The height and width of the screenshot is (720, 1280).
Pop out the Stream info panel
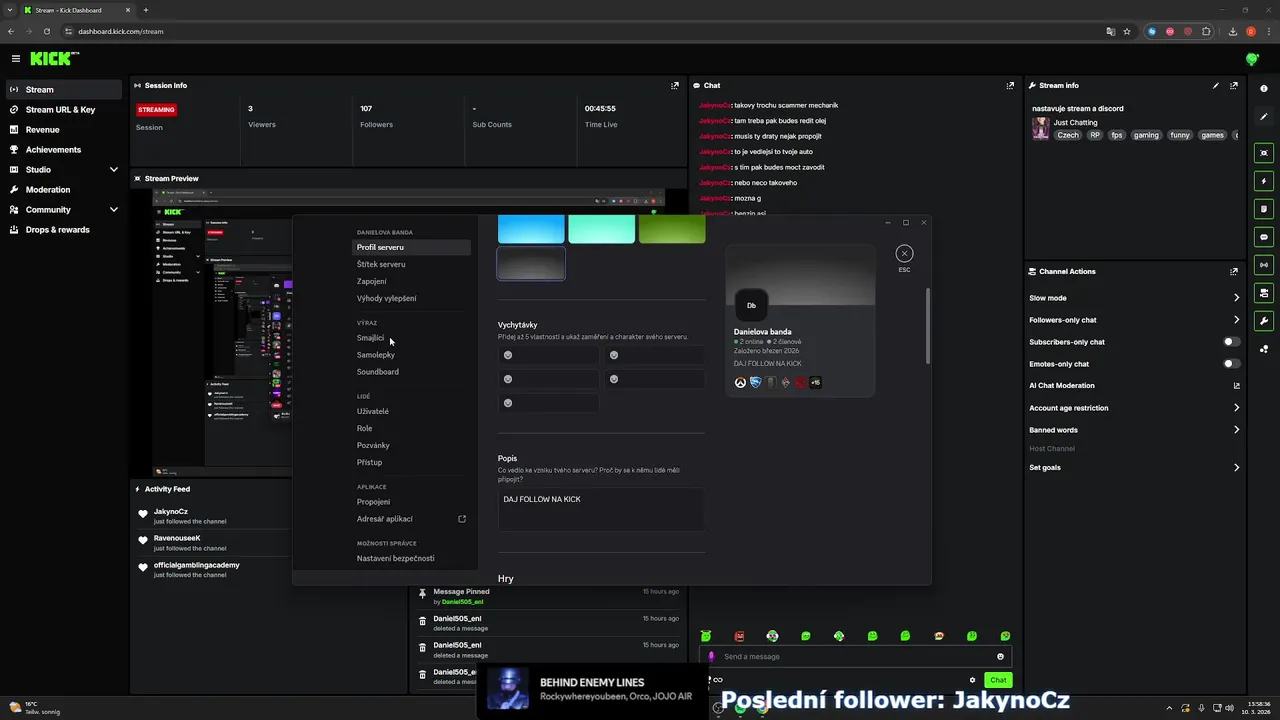coord(1234,86)
